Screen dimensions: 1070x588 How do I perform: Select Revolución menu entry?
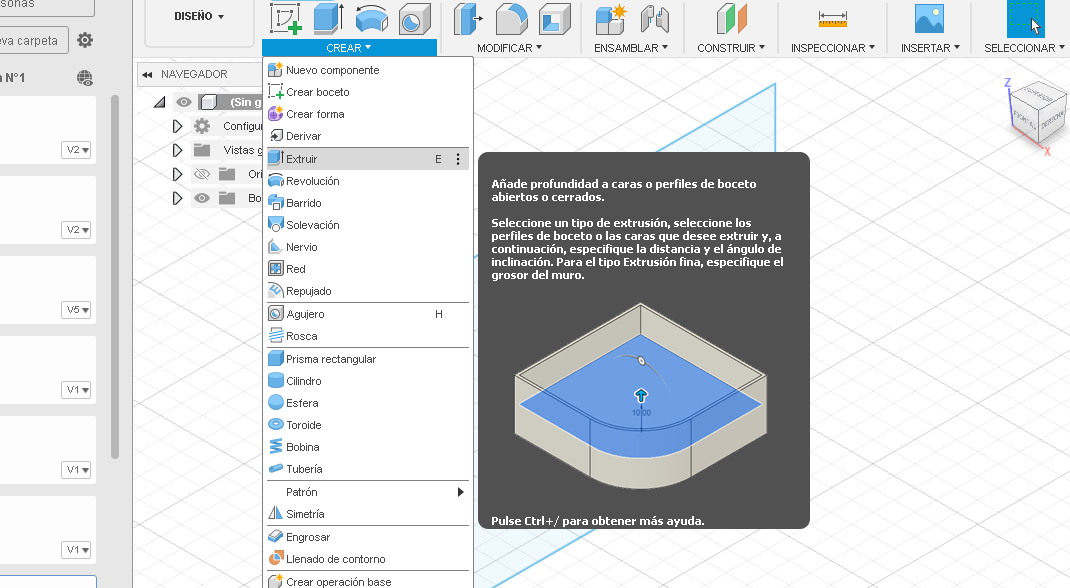(367, 181)
